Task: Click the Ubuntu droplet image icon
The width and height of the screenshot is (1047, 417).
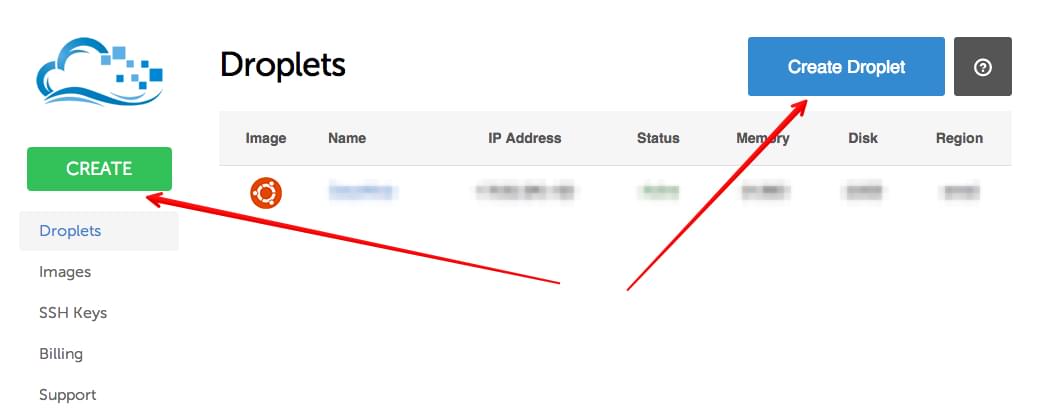Action: [x=266, y=193]
